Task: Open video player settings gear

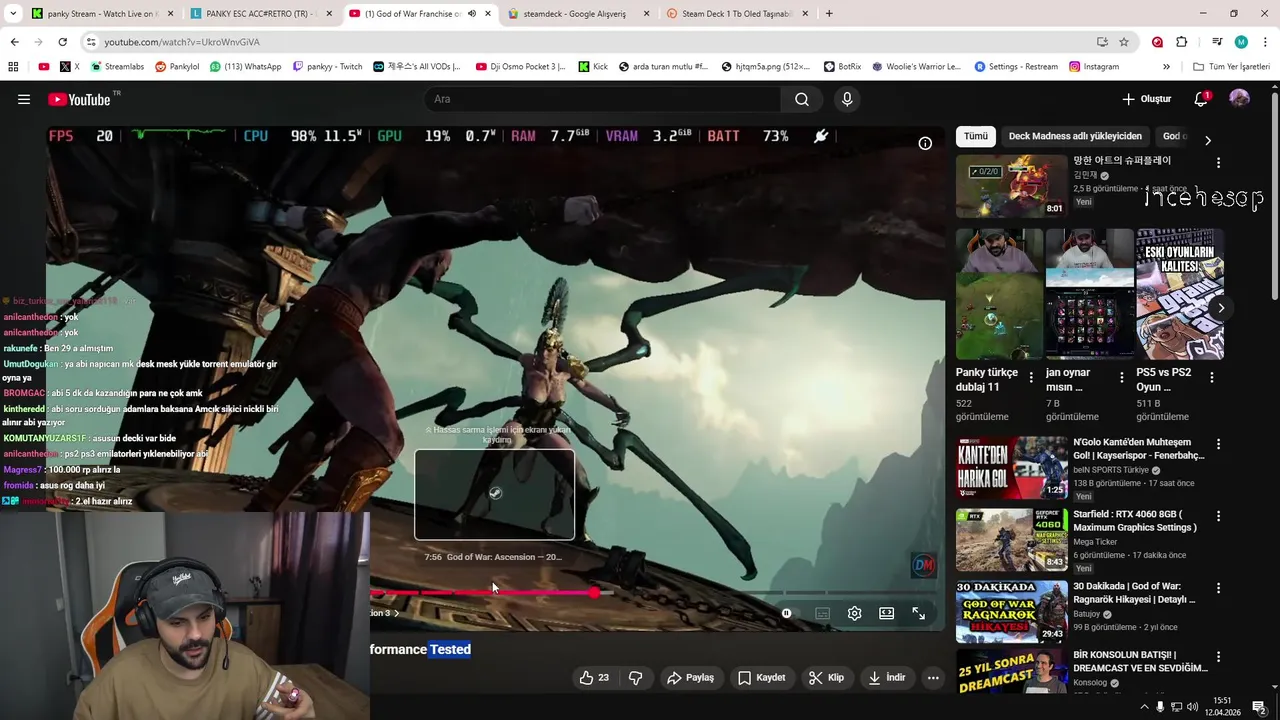Action: 854,613
